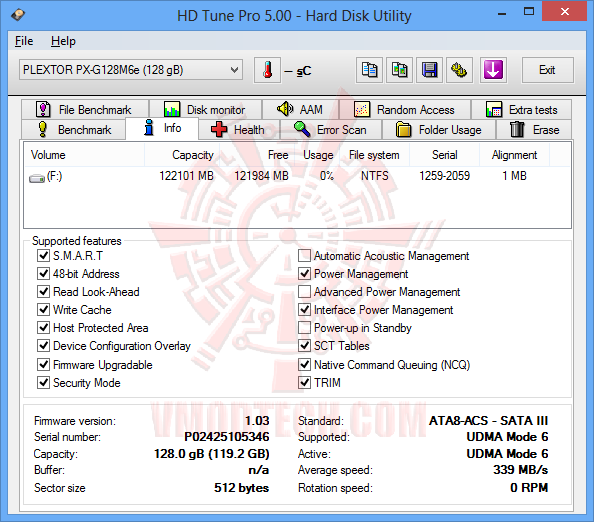Toggle the Power Management checkbox
The width and height of the screenshot is (594, 522).
304,273
